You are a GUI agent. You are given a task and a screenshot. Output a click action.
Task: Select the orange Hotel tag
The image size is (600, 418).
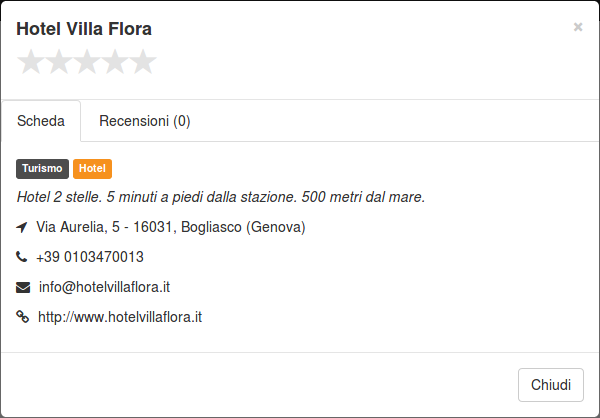(92, 169)
